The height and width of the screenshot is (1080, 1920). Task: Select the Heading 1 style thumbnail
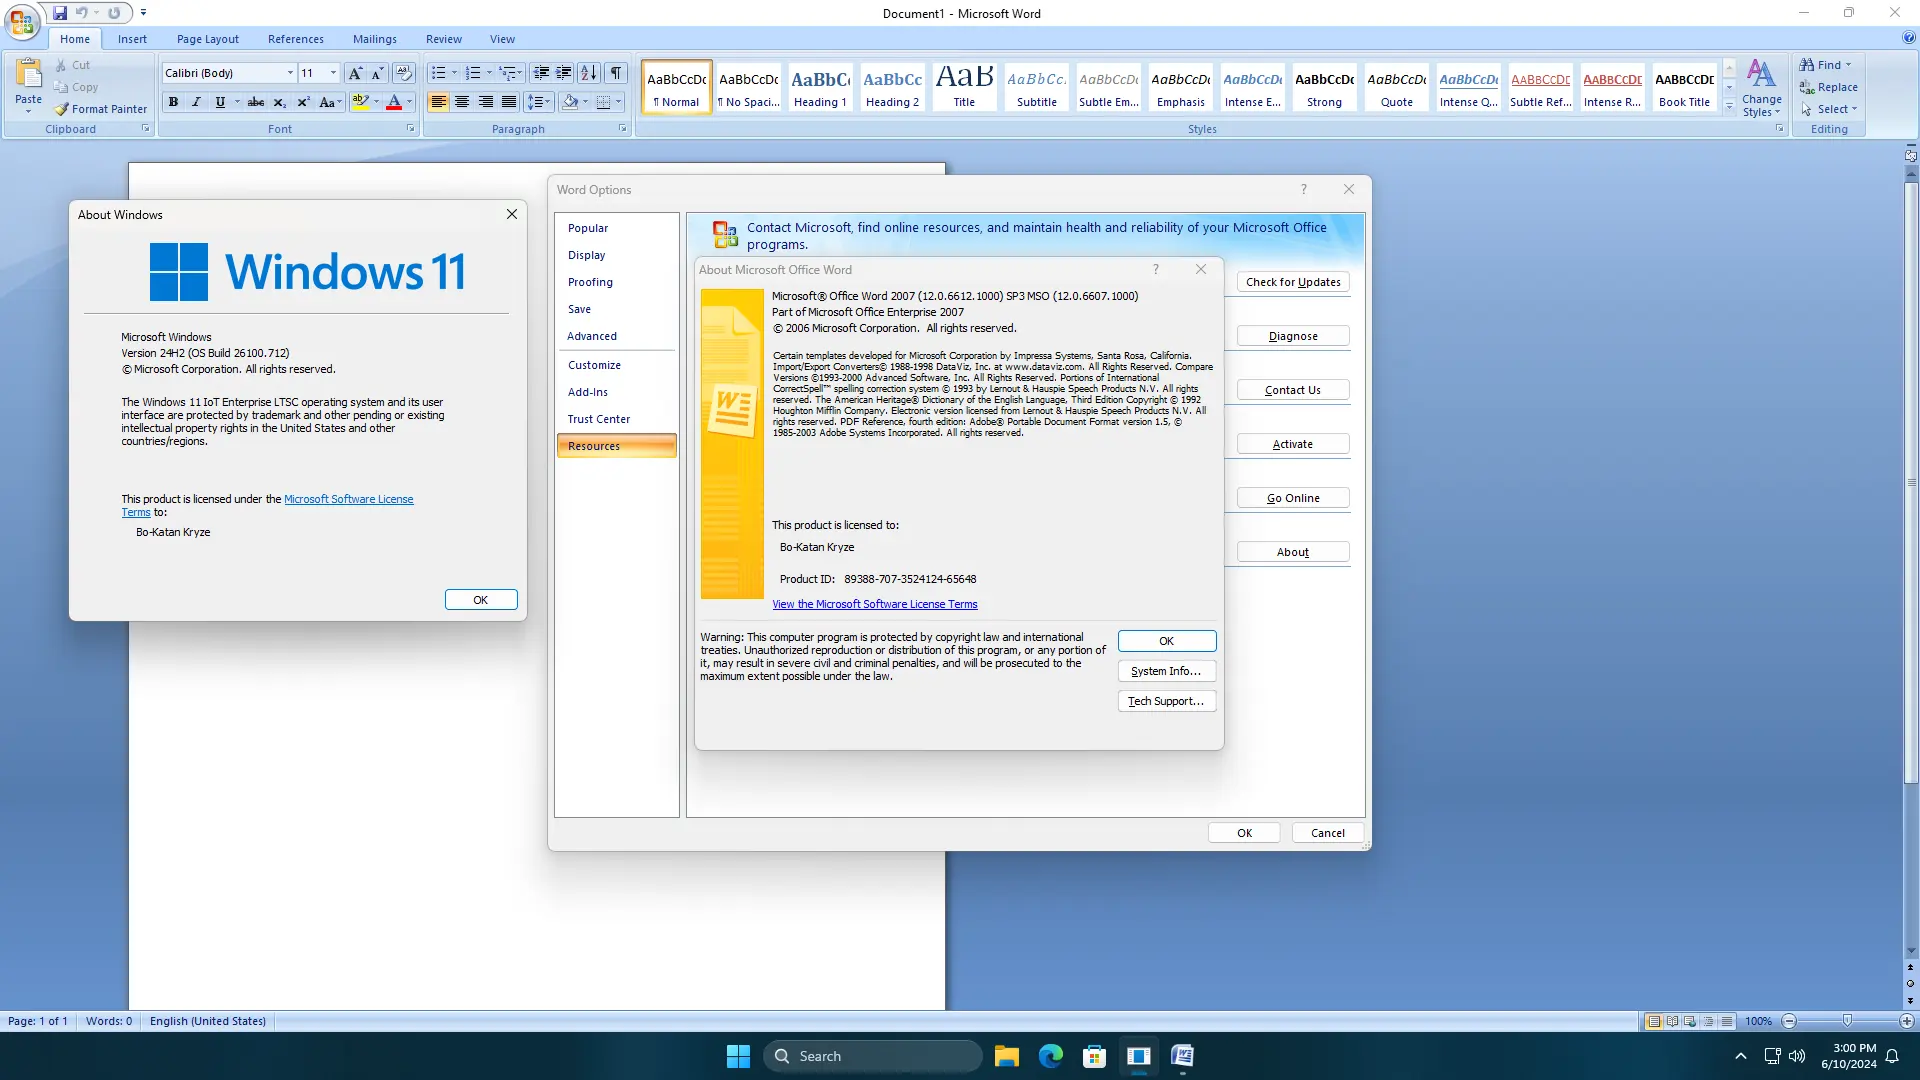(820, 86)
